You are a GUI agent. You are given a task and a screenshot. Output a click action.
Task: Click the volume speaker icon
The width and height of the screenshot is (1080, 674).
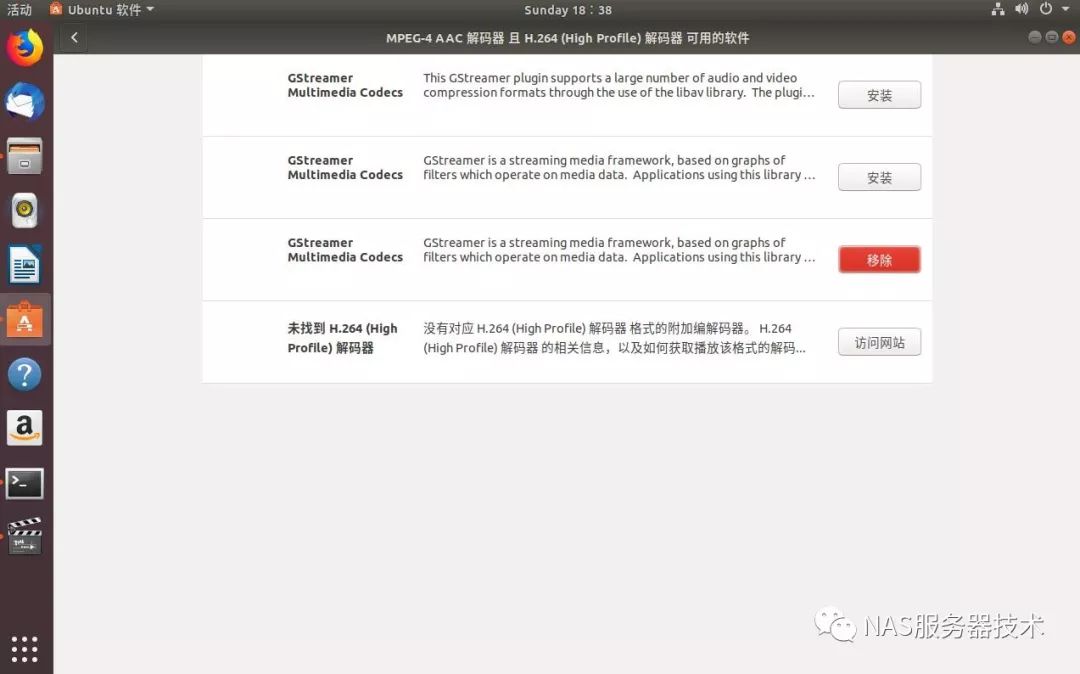(1021, 10)
